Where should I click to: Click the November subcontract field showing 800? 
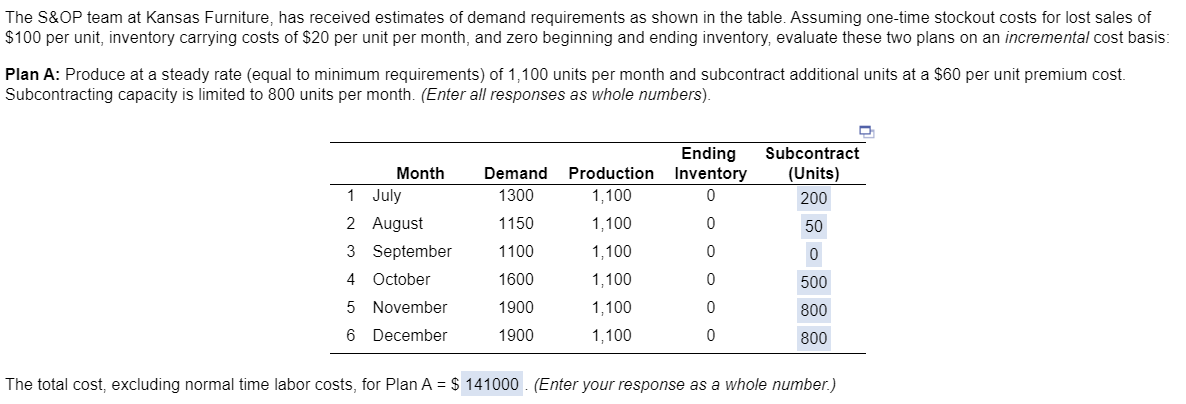point(813,310)
